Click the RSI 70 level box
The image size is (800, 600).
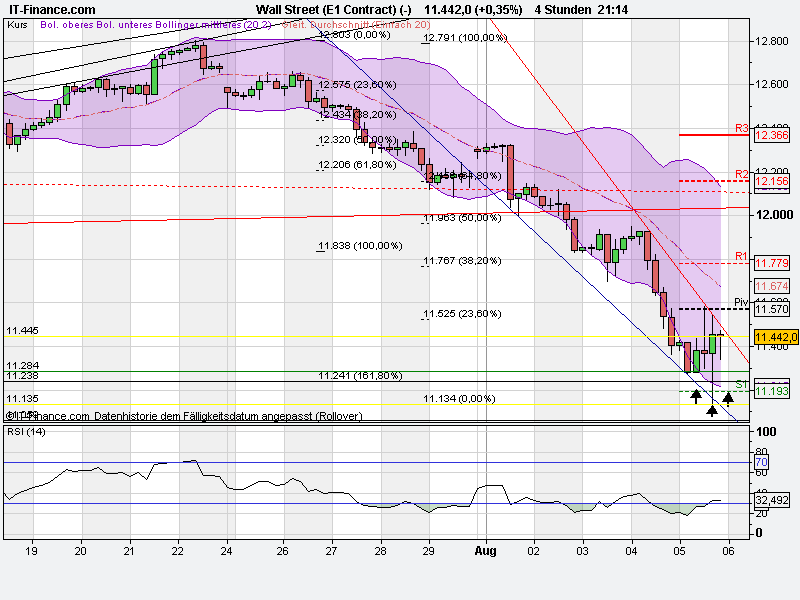click(761, 462)
